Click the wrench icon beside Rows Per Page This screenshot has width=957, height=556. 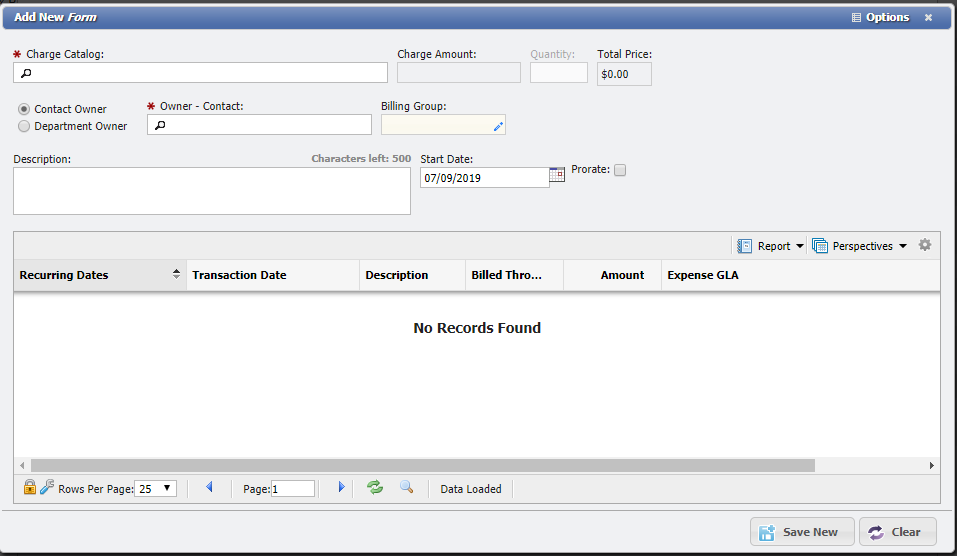pos(46,488)
